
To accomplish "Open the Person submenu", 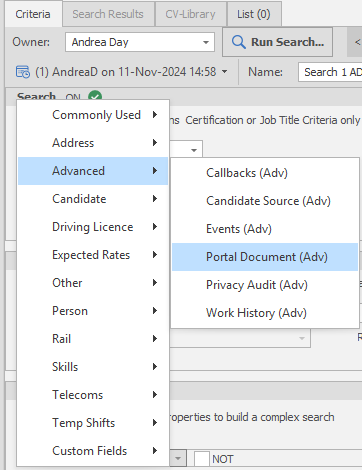I will (x=93, y=311).
